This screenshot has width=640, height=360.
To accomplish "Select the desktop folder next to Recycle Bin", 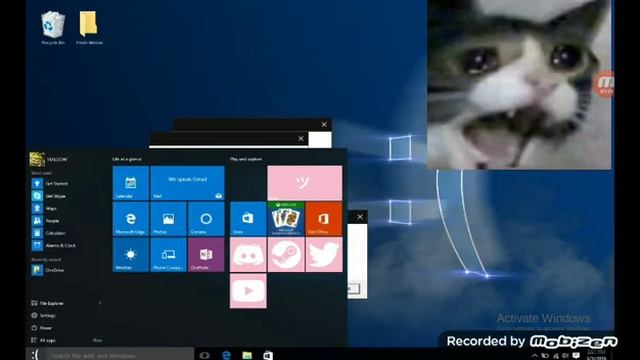I will point(89,28).
